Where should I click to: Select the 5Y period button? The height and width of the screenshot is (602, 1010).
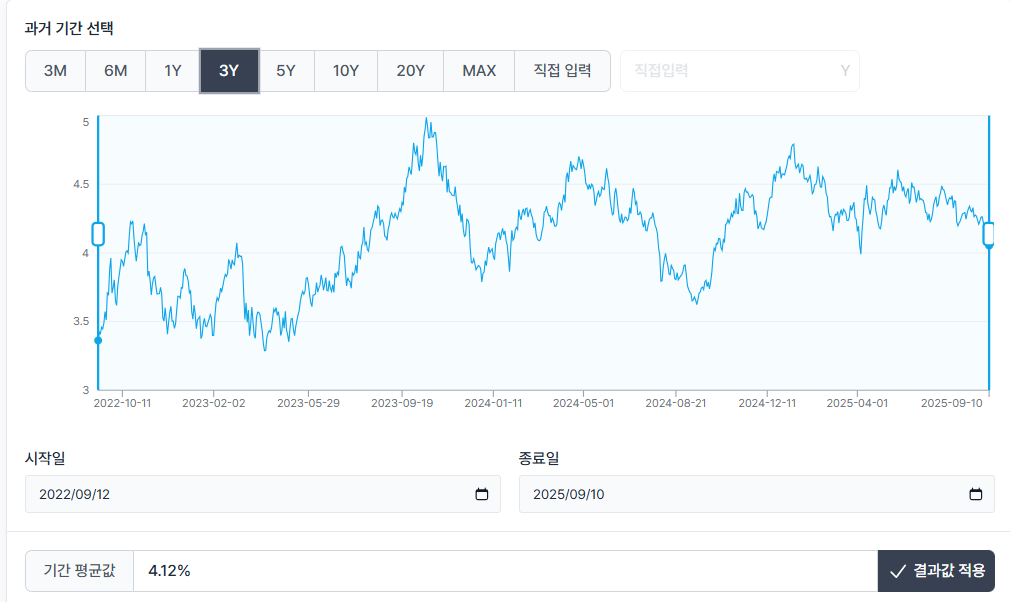286,71
